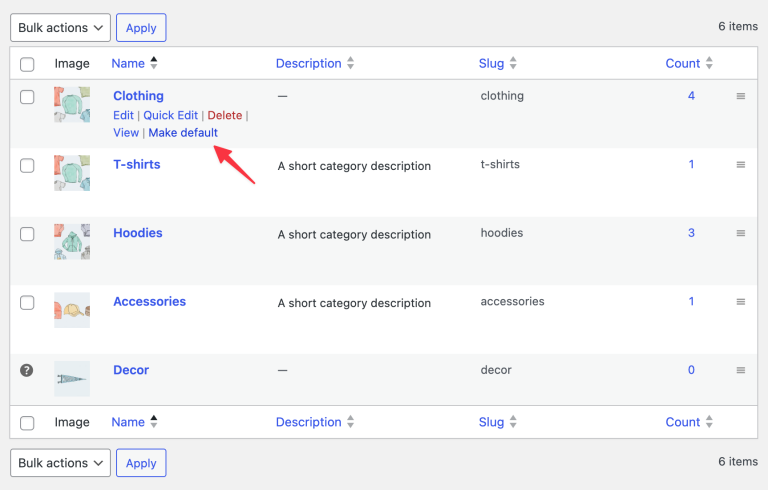Open the Accessories category name link
The width and height of the screenshot is (768, 490).
tap(149, 301)
